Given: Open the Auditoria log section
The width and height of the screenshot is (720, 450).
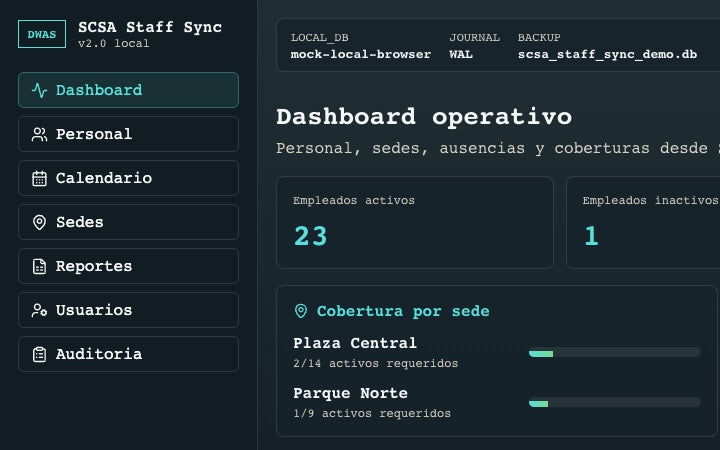Looking at the screenshot, I should click(x=129, y=354).
